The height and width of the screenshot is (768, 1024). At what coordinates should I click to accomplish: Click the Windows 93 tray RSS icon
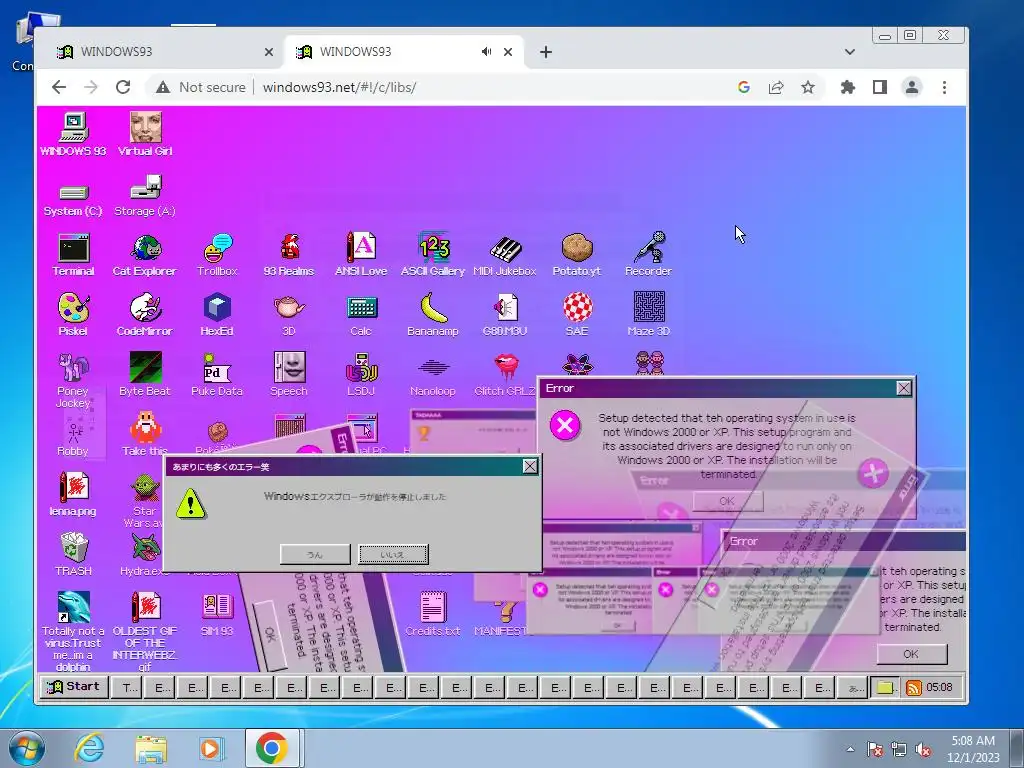coord(914,688)
